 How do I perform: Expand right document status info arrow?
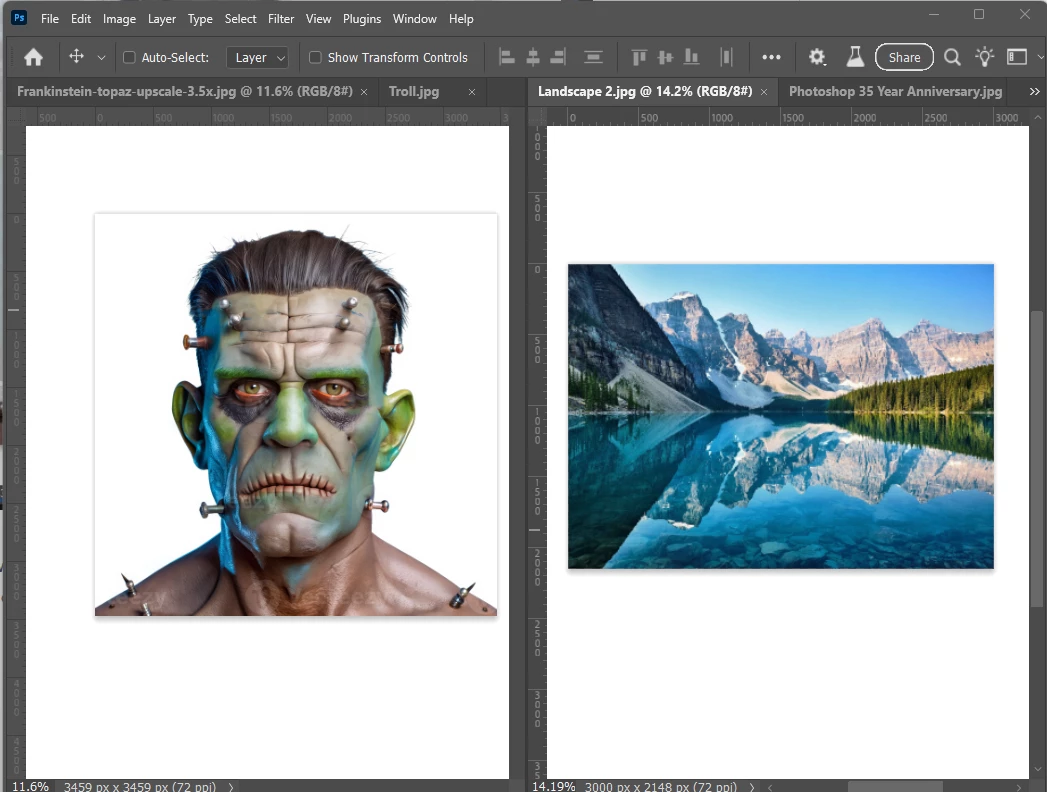(753, 787)
